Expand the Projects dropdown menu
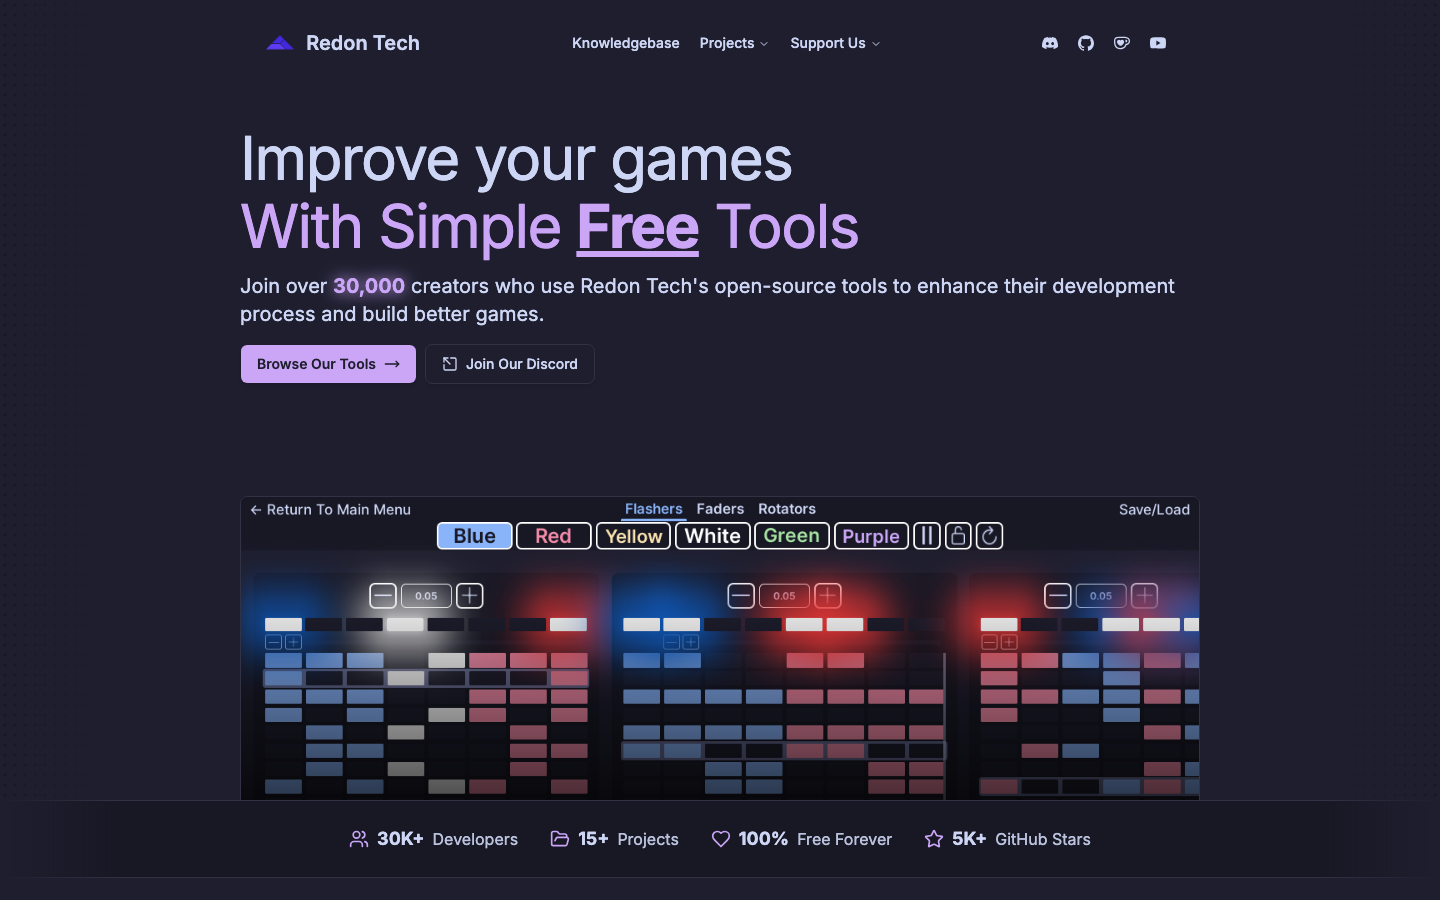 tap(734, 43)
